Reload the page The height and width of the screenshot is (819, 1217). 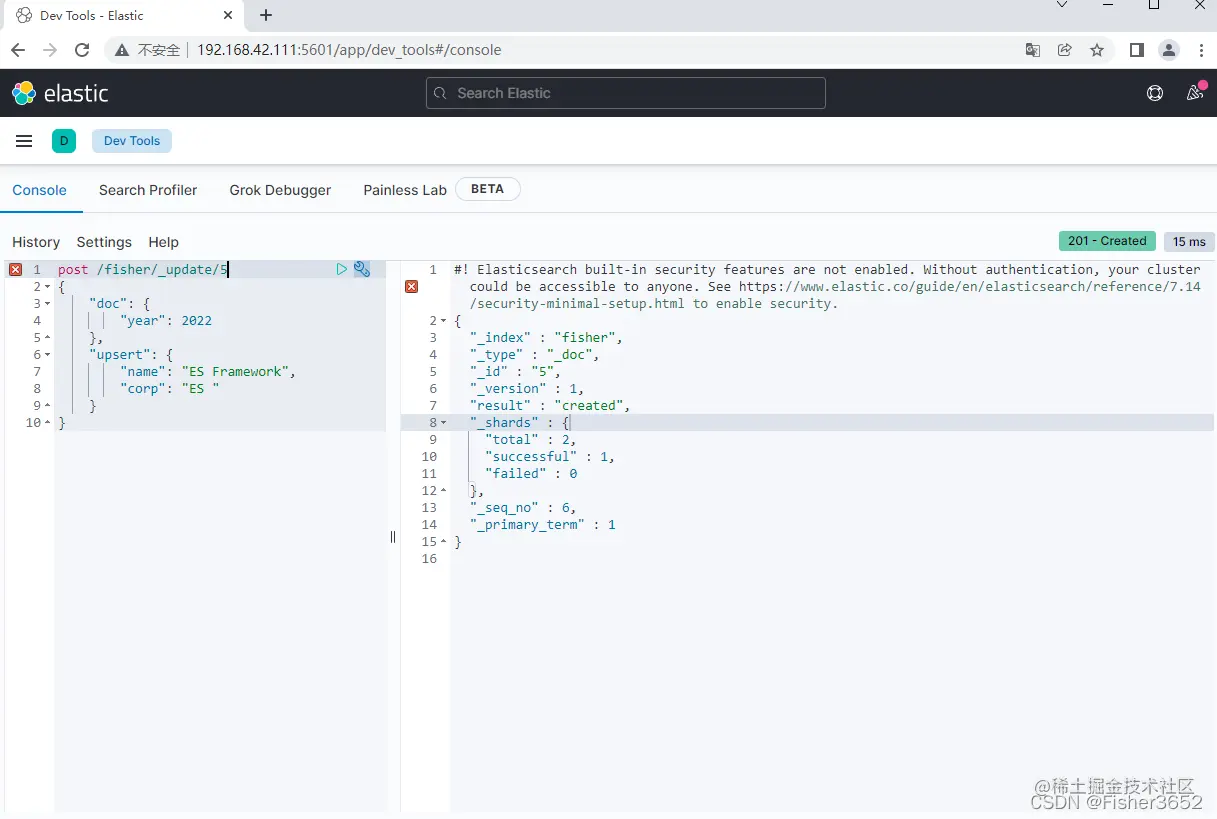(83, 50)
